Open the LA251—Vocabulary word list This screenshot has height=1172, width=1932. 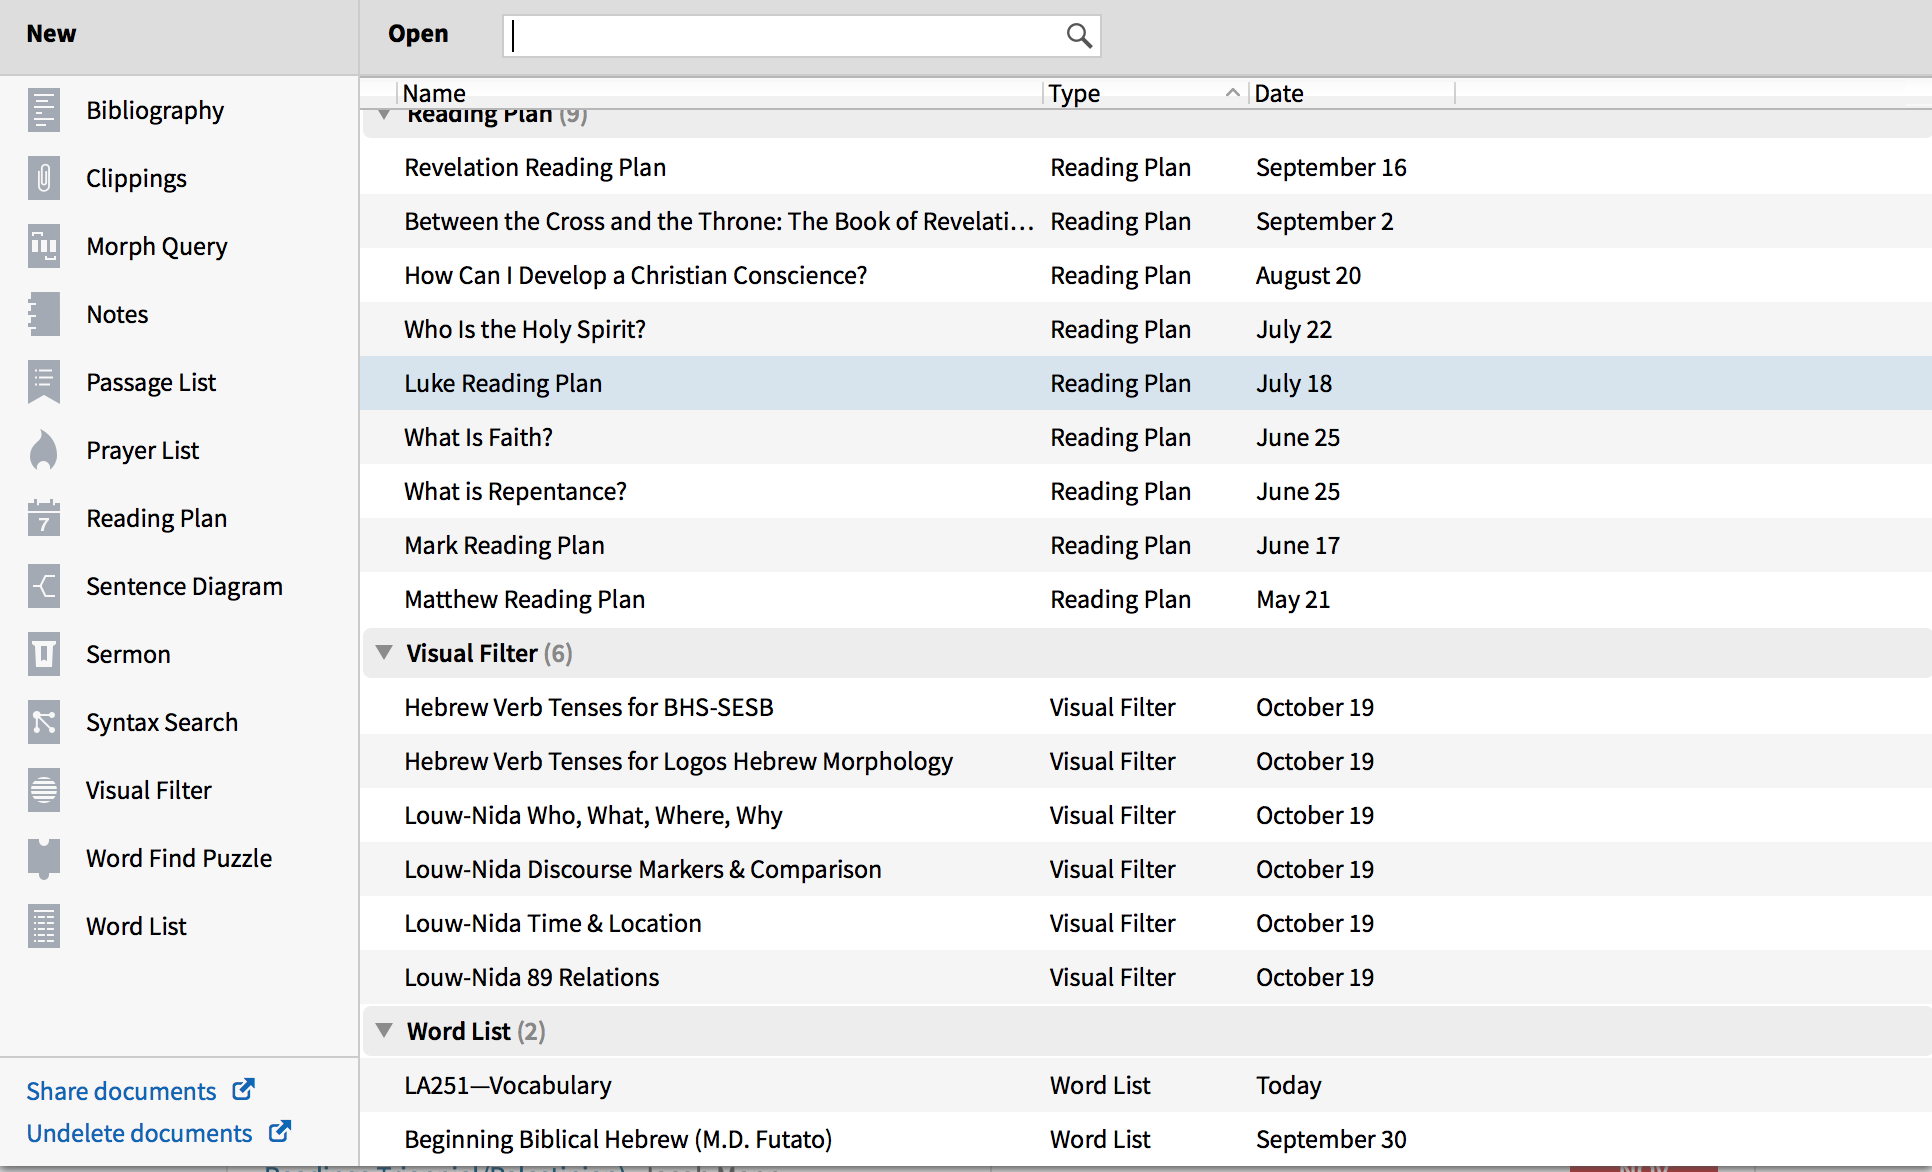pyautogui.click(x=508, y=1085)
